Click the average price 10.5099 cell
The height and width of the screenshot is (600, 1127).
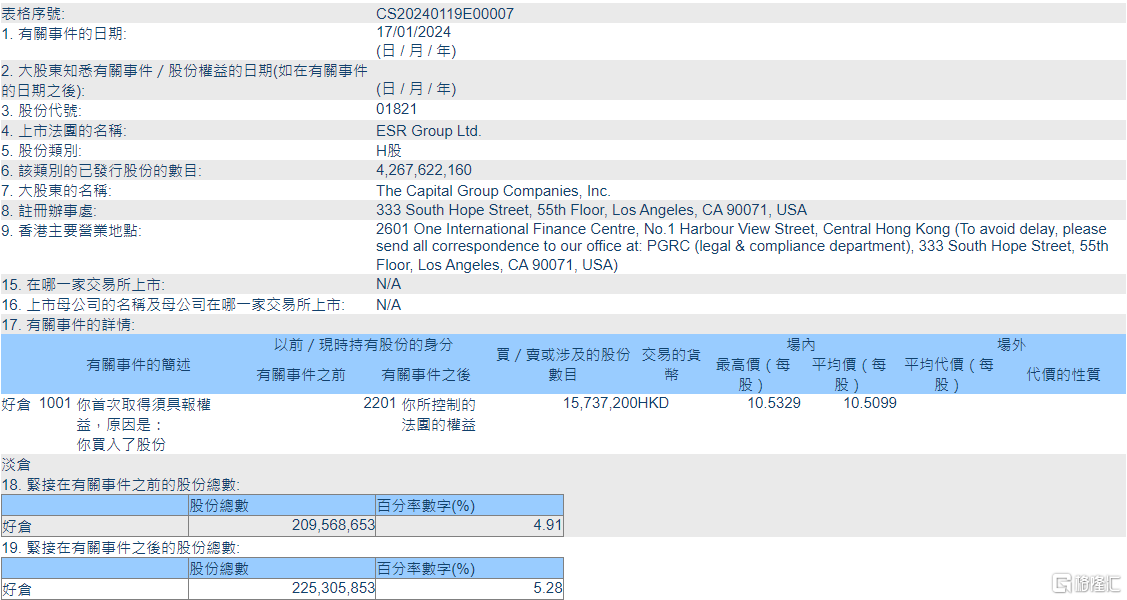coord(870,403)
